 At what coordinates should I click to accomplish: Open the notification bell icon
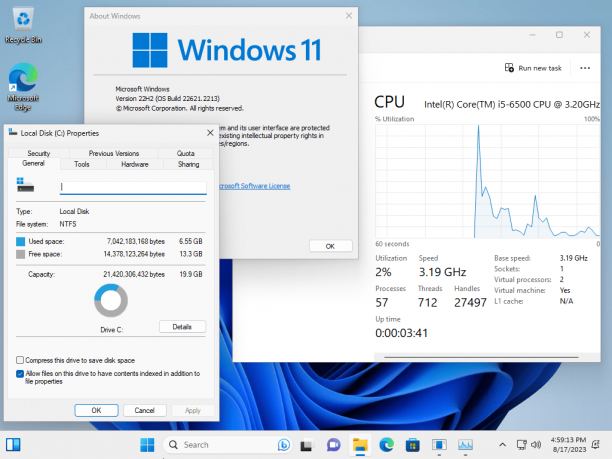pos(596,445)
